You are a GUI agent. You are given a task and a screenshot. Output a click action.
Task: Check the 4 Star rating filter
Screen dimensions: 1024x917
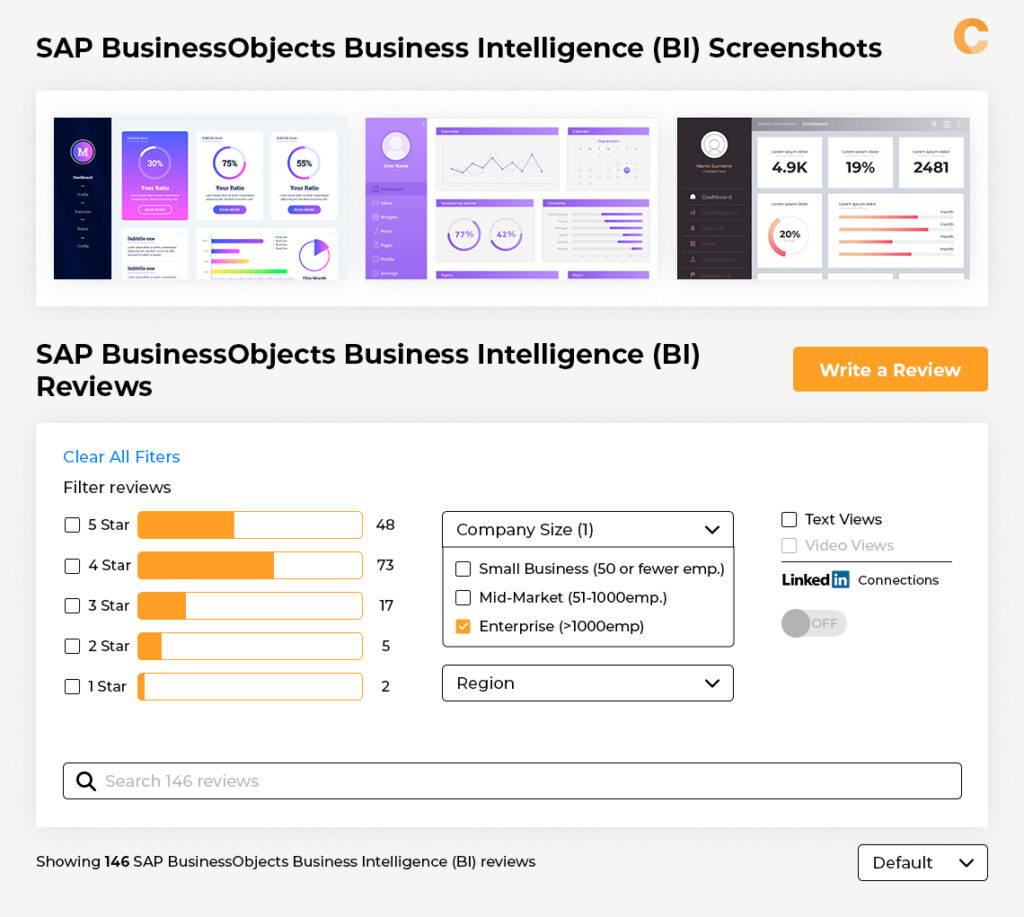pyautogui.click(x=71, y=565)
